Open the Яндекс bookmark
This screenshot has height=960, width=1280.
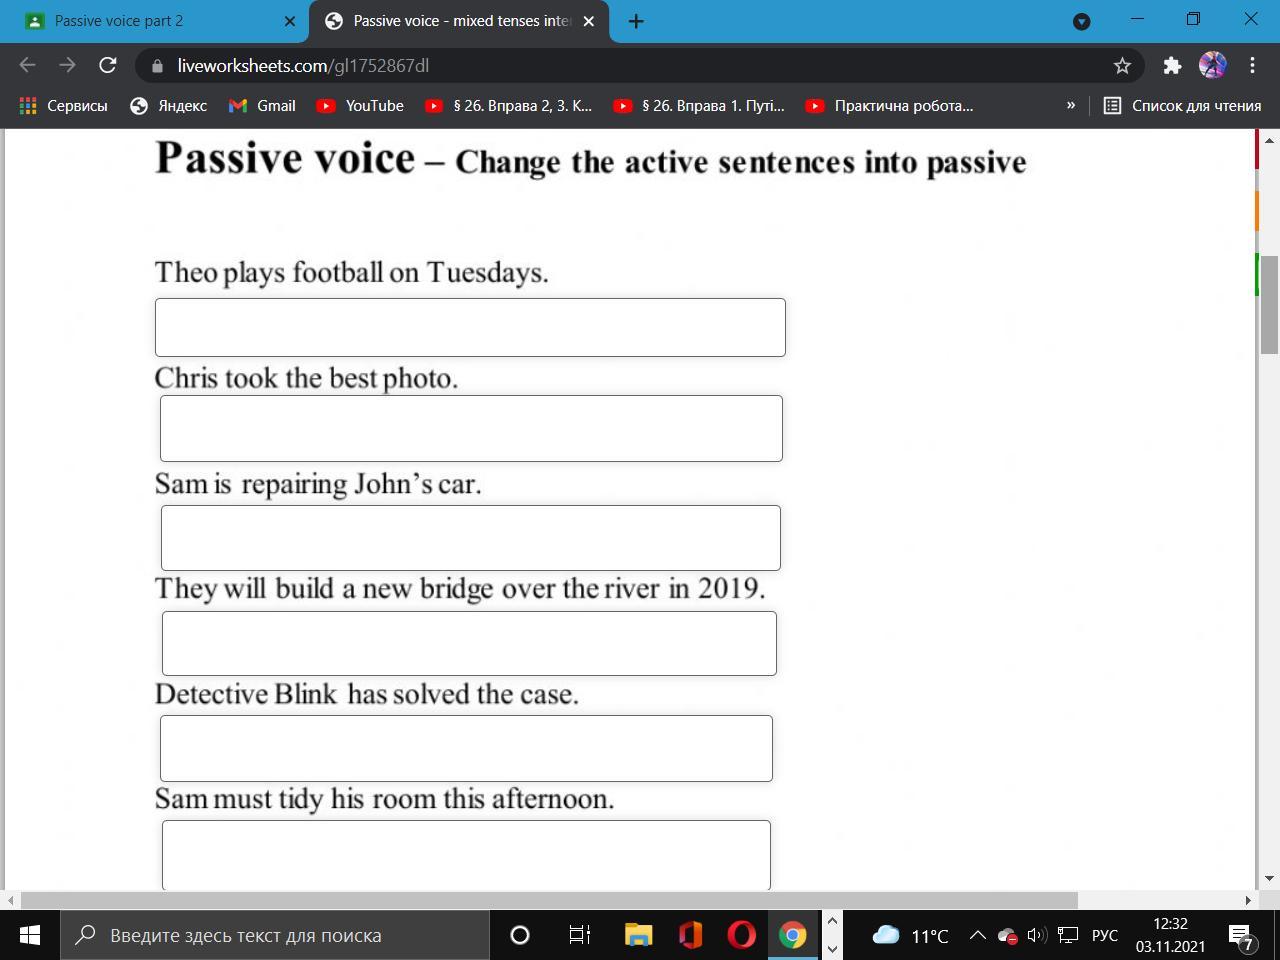tap(168, 105)
